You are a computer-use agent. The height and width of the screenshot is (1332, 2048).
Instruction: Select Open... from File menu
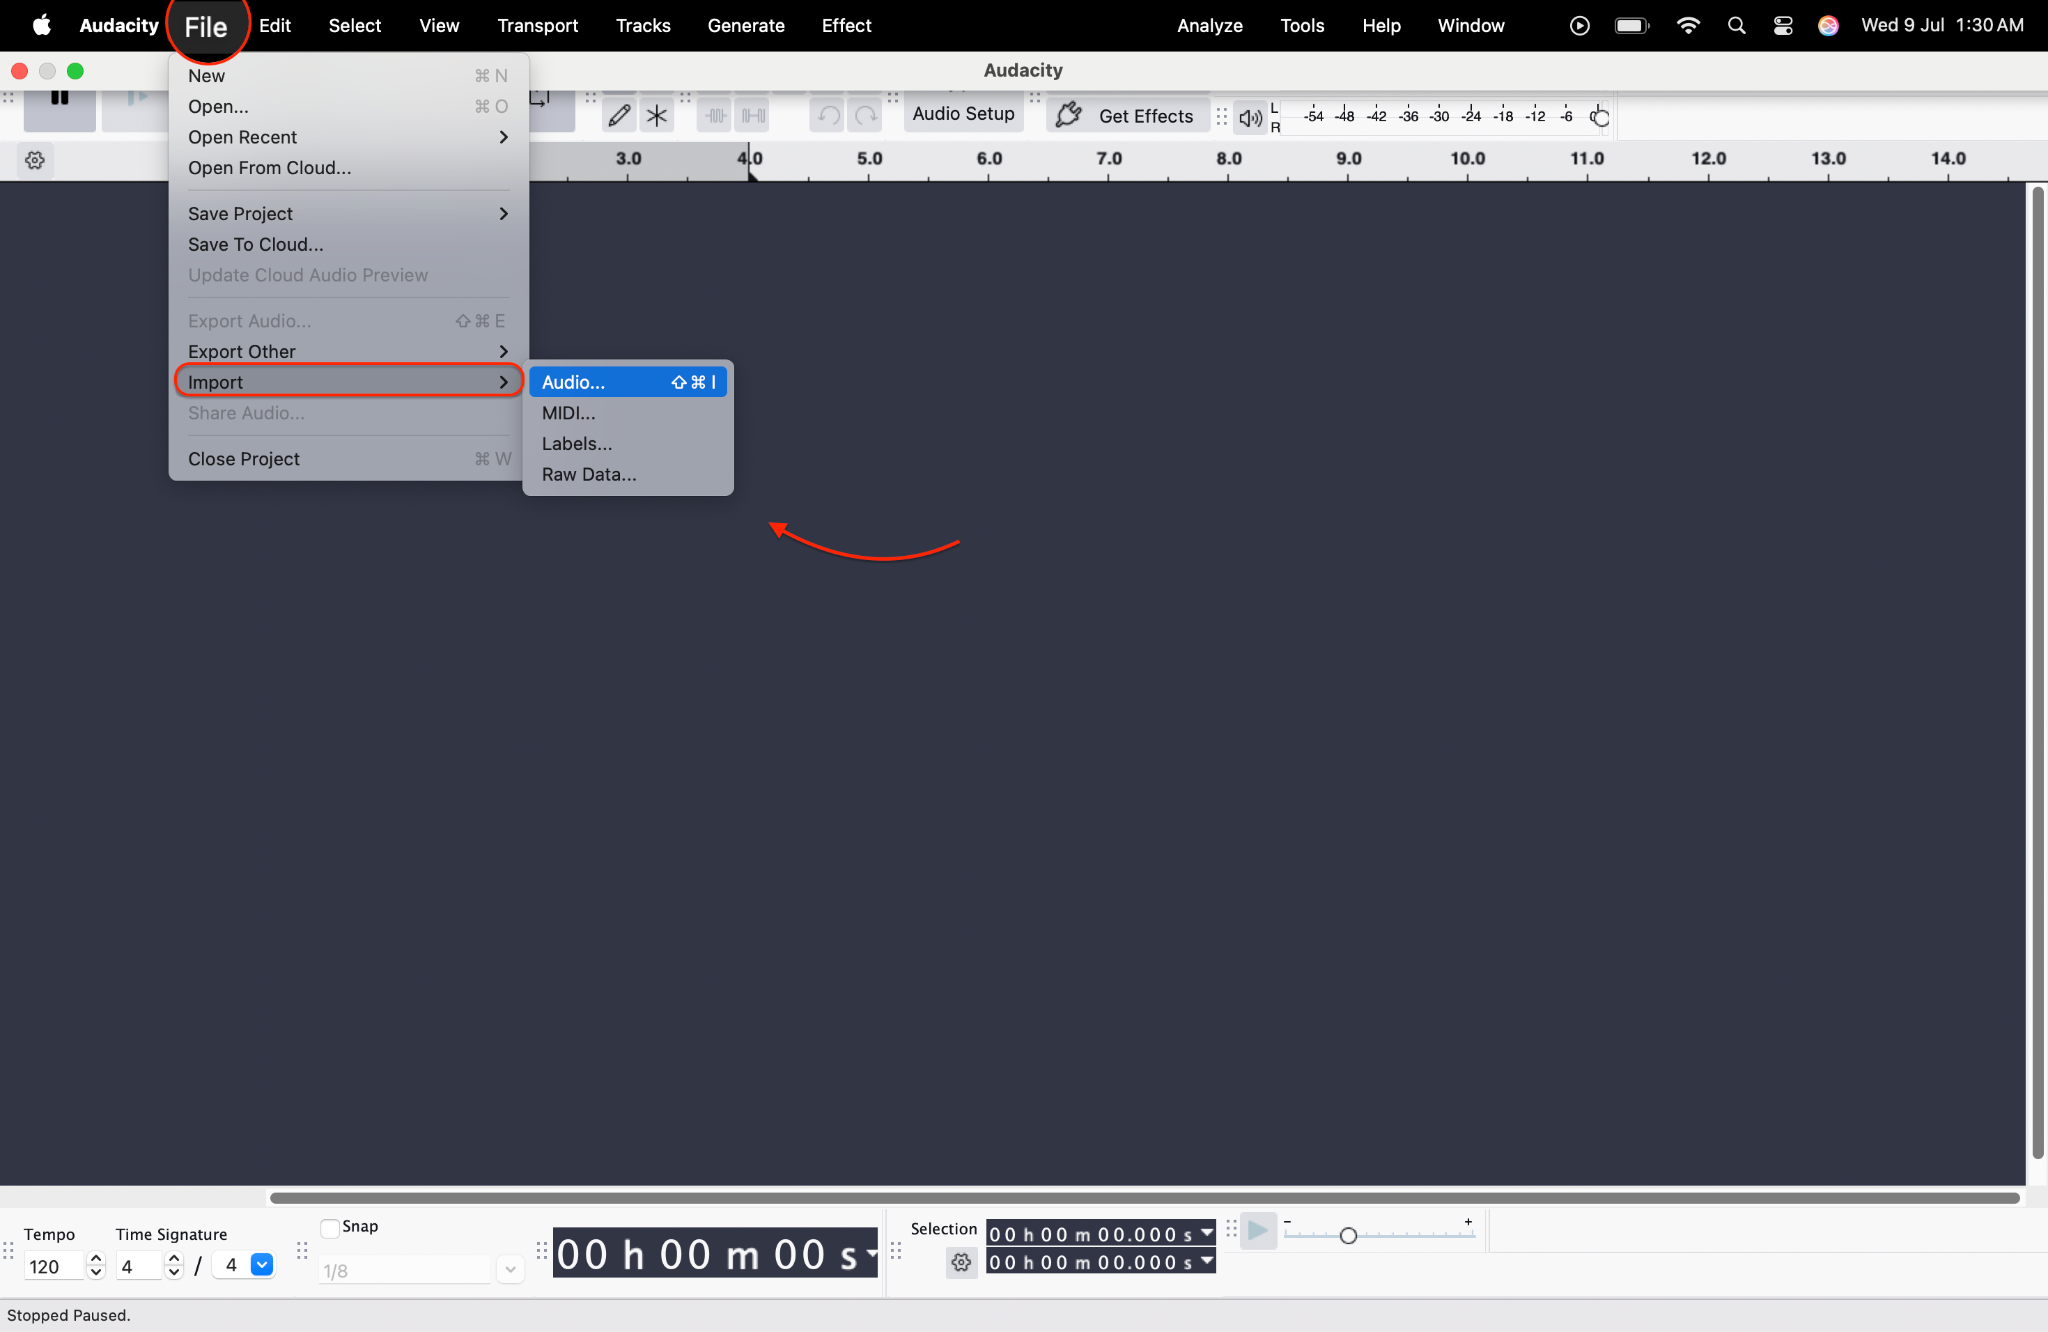(x=348, y=106)
